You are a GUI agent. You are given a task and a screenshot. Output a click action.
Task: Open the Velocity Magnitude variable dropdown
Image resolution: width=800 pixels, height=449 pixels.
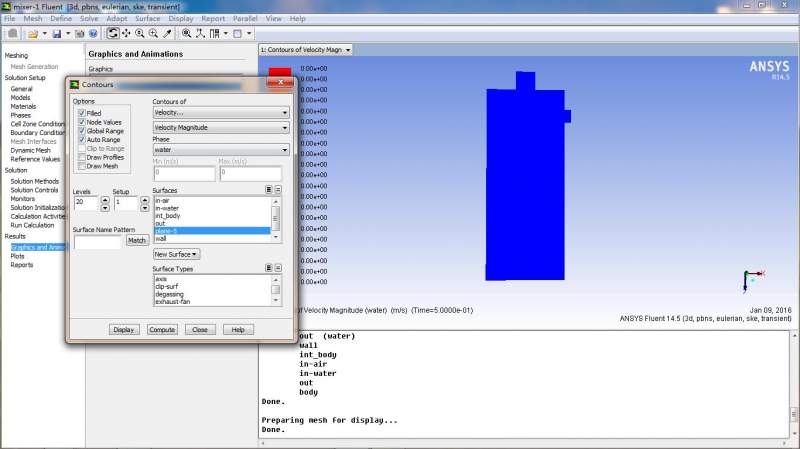[221, 128]
